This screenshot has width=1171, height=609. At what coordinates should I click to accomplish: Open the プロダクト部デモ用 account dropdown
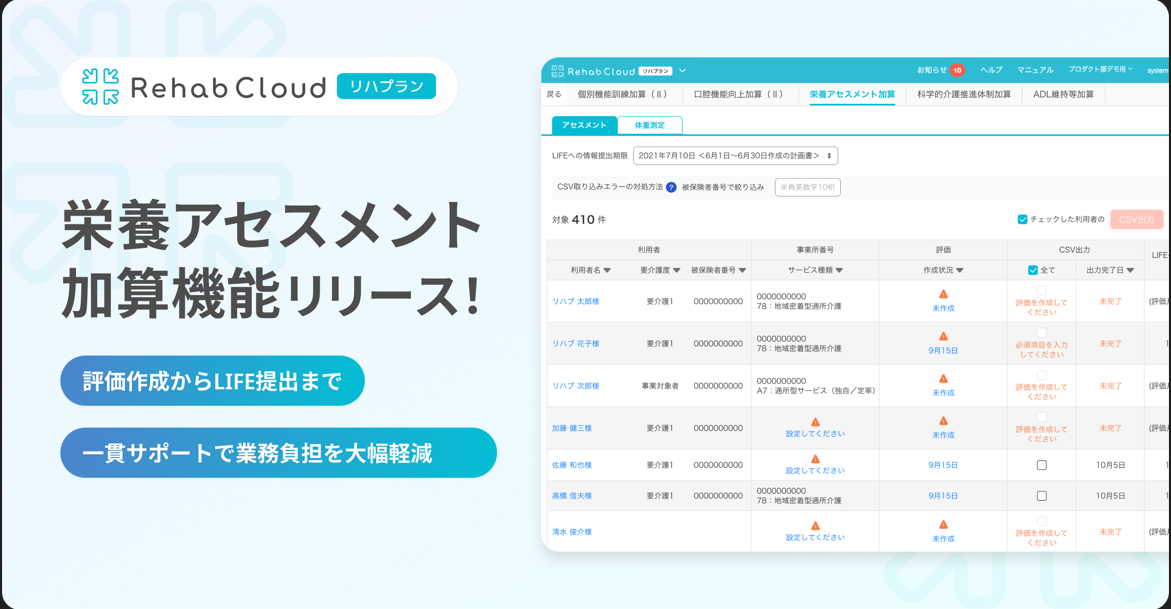pyautogui.click(x=1100, y=69)
